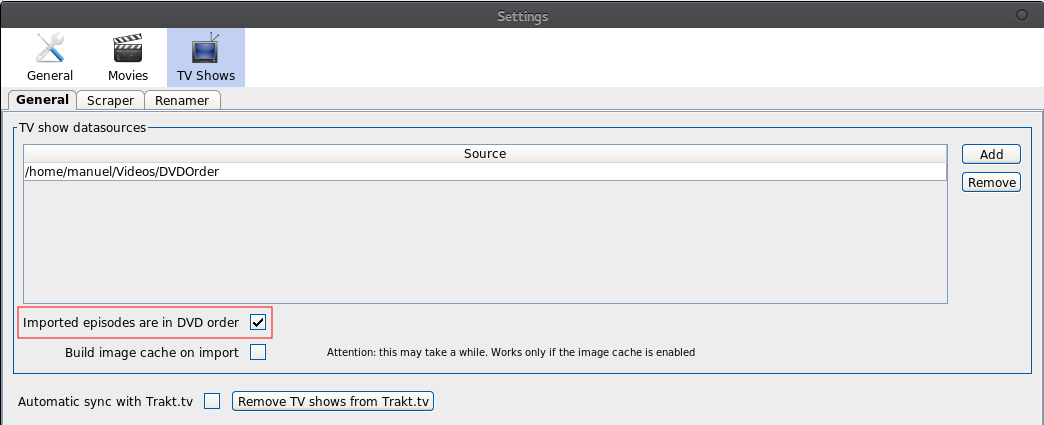
Task: Click the Source column header
Action: (x=485, y=154)
